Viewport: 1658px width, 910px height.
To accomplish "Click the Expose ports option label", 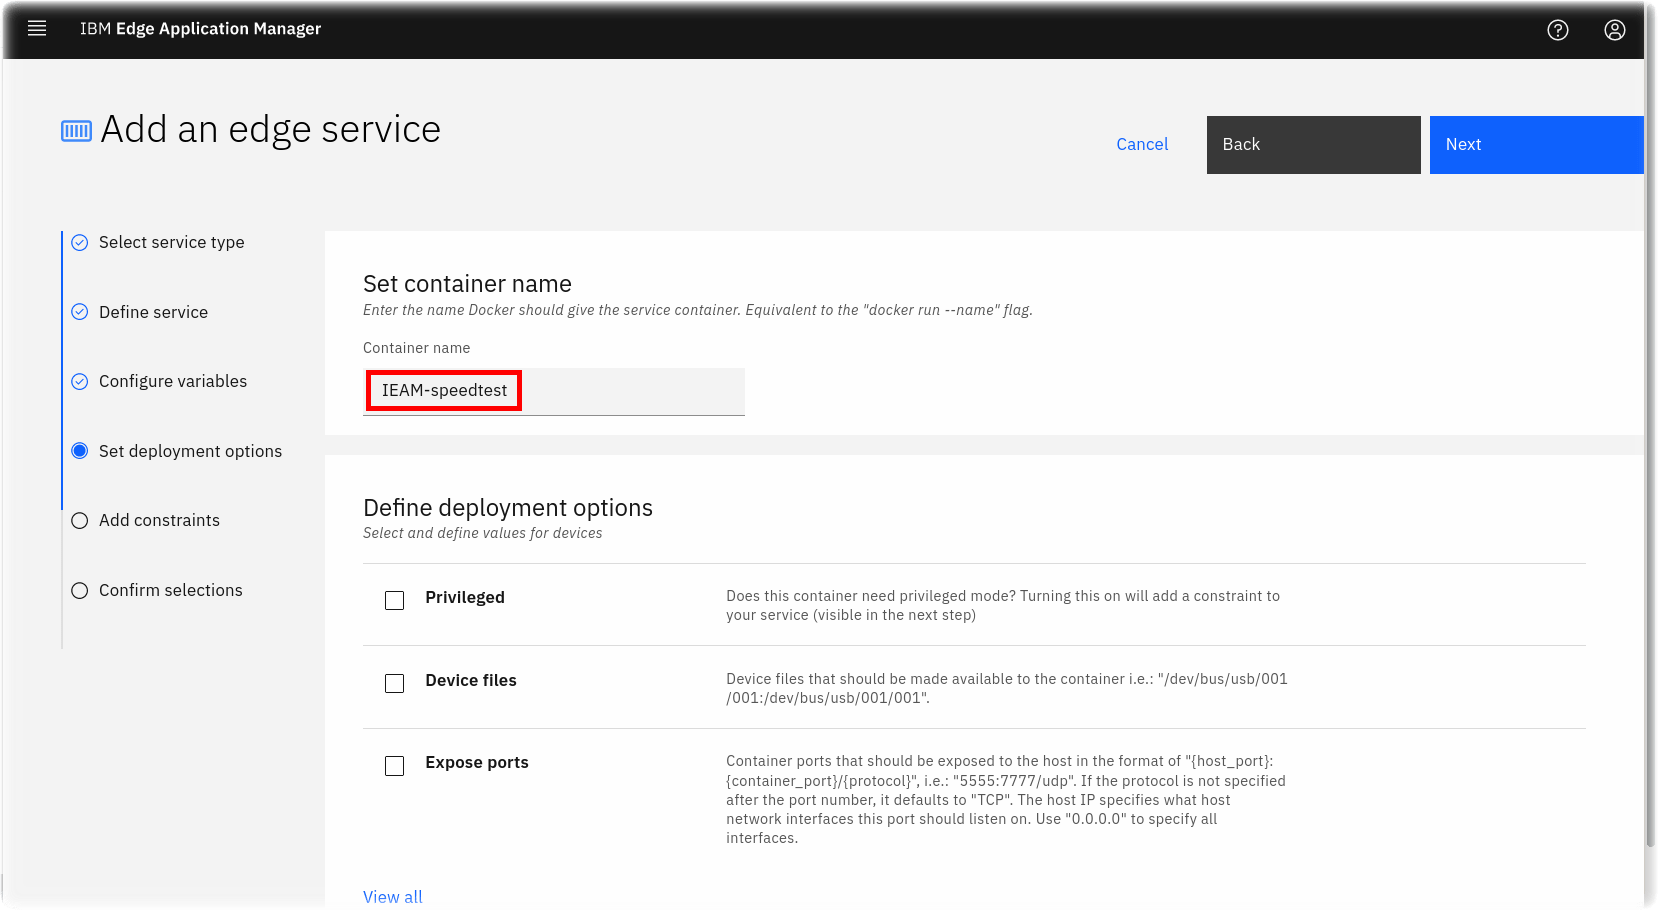I will 477,762.
